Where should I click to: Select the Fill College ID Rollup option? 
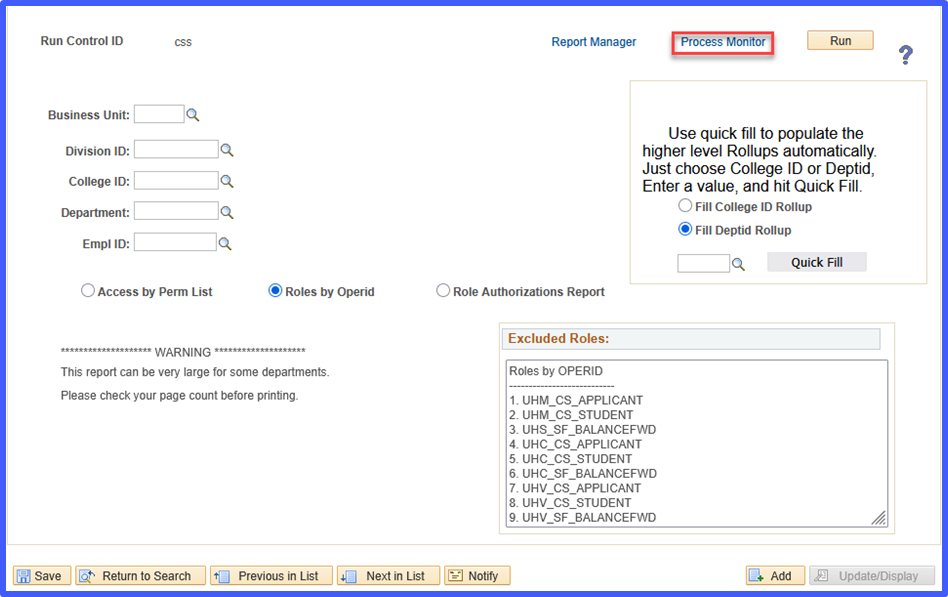685,206
